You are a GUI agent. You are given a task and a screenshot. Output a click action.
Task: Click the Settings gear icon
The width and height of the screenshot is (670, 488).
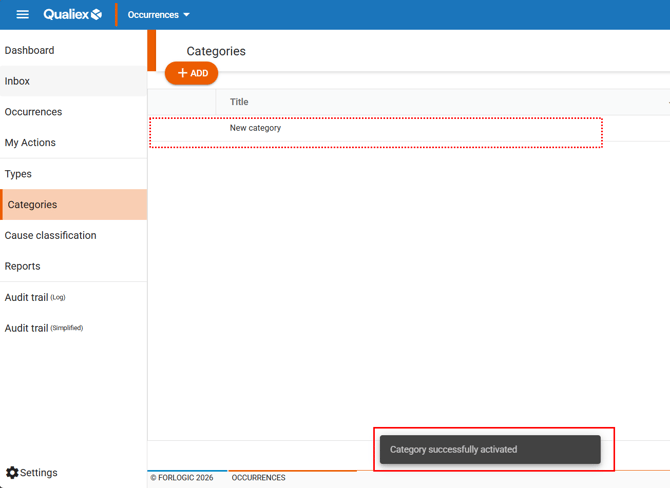pyautogui.click(x=12, y=472)
